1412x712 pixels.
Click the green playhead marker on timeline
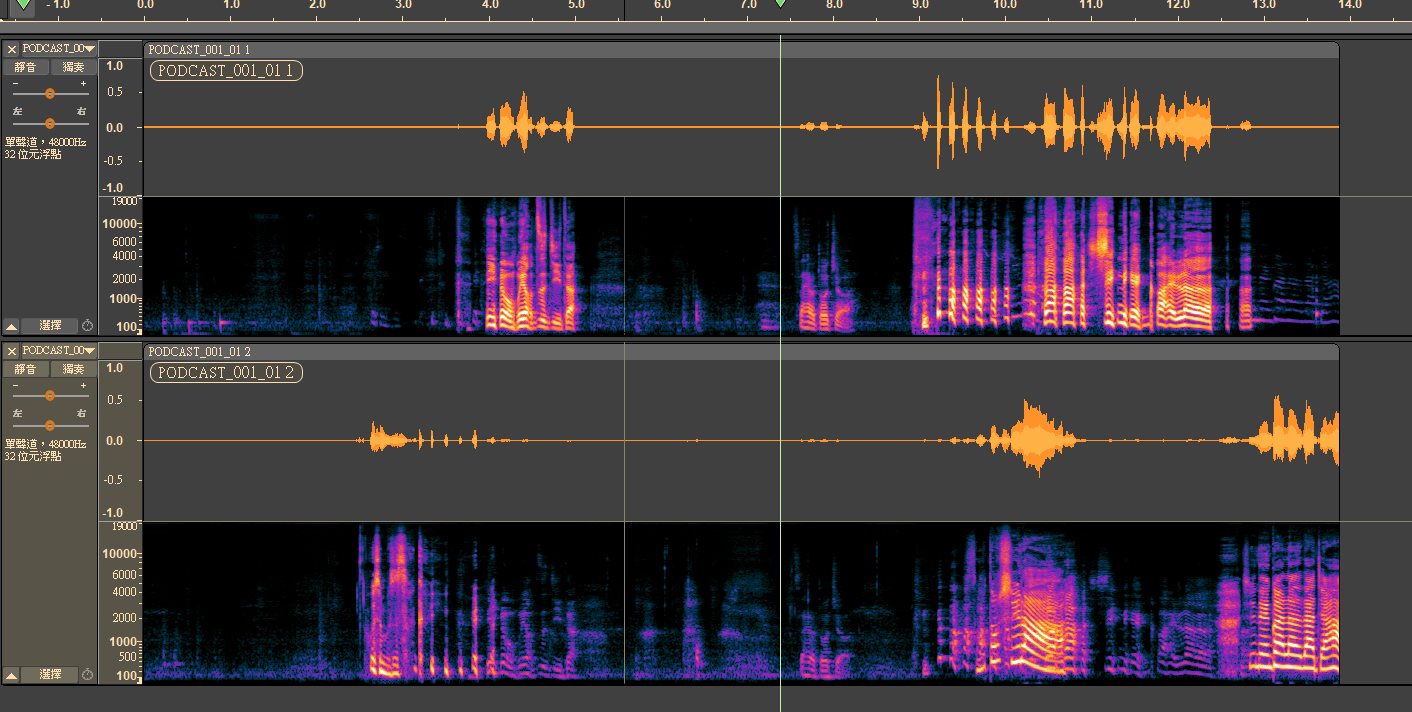(x=781, y=5)
